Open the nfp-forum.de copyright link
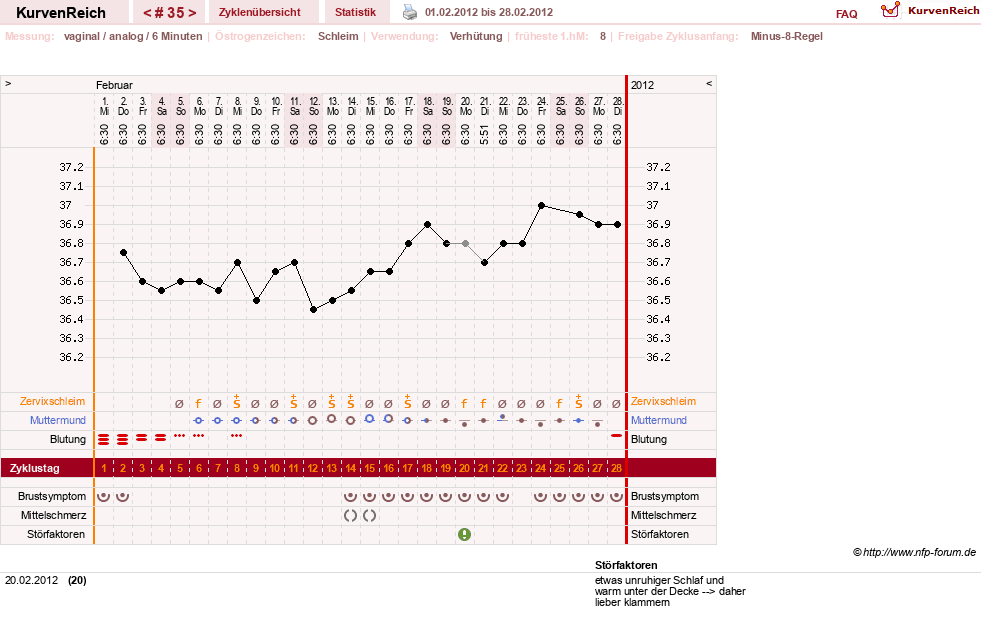The height and width of the screenshot is (632, 981). [x=915, y=552]
